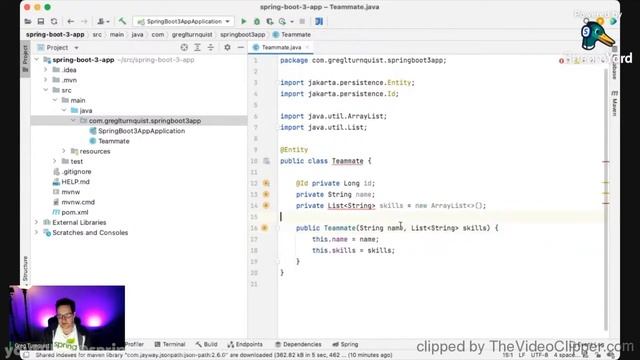Expand the resources folder
This screenshot has height=360, width=640.
[x=64, y=151]
